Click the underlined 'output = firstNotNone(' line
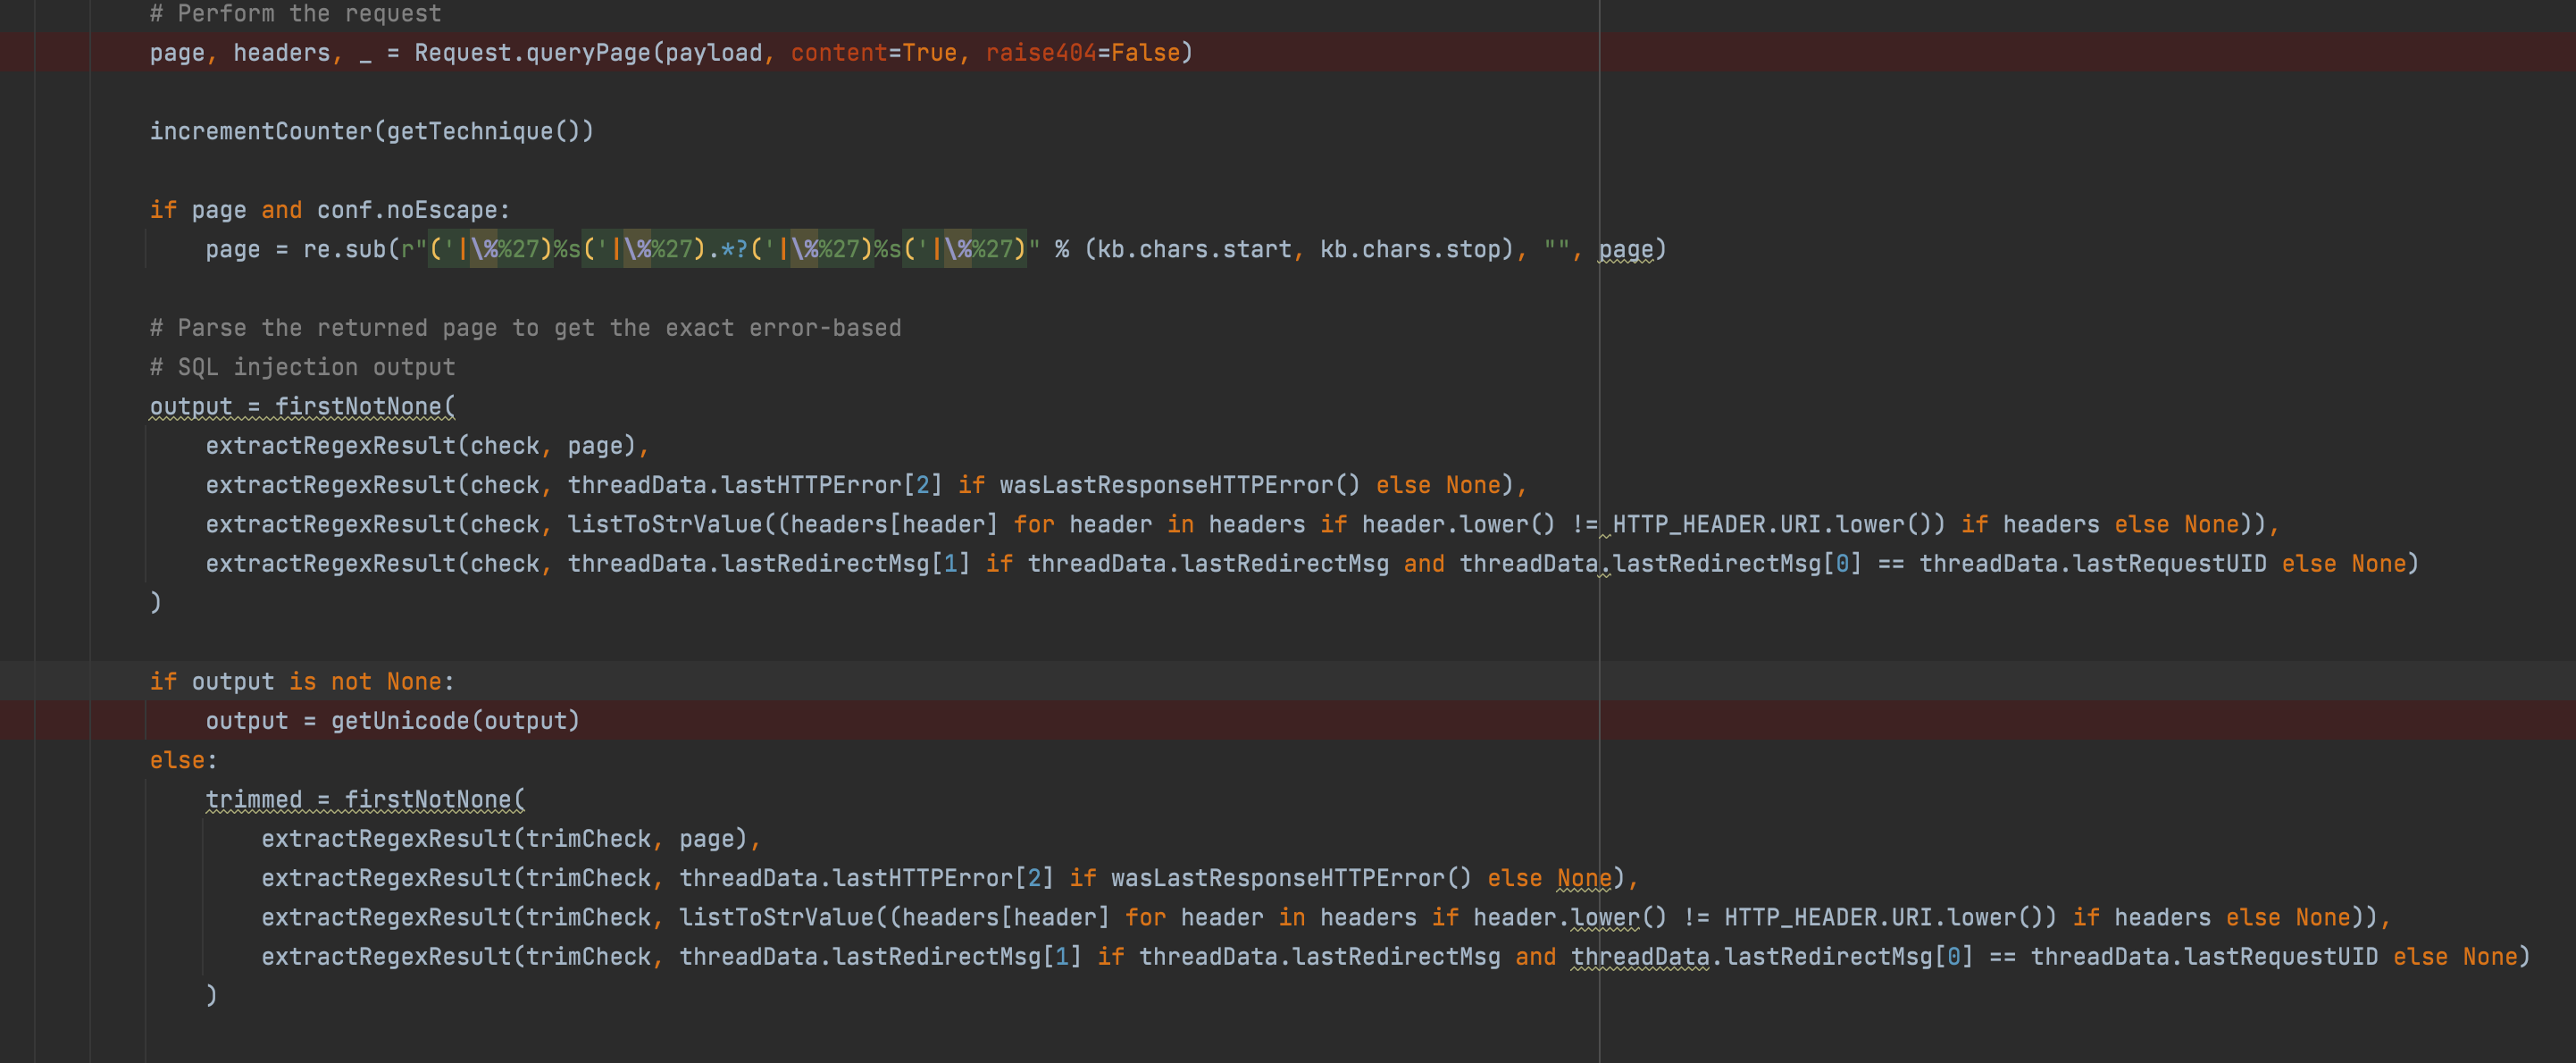 coord(302,406)
